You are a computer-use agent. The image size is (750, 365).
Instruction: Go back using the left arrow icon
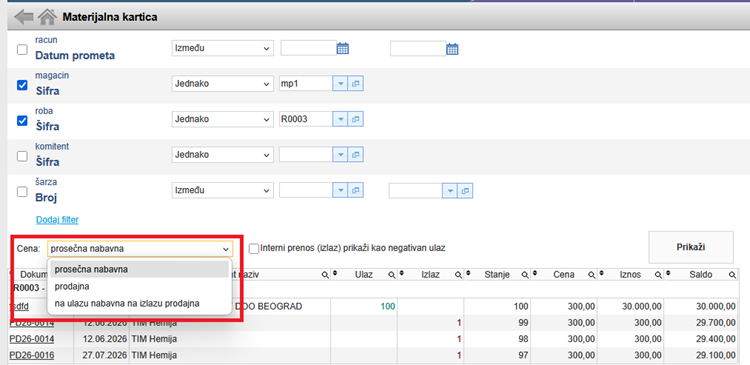point(24,17)
